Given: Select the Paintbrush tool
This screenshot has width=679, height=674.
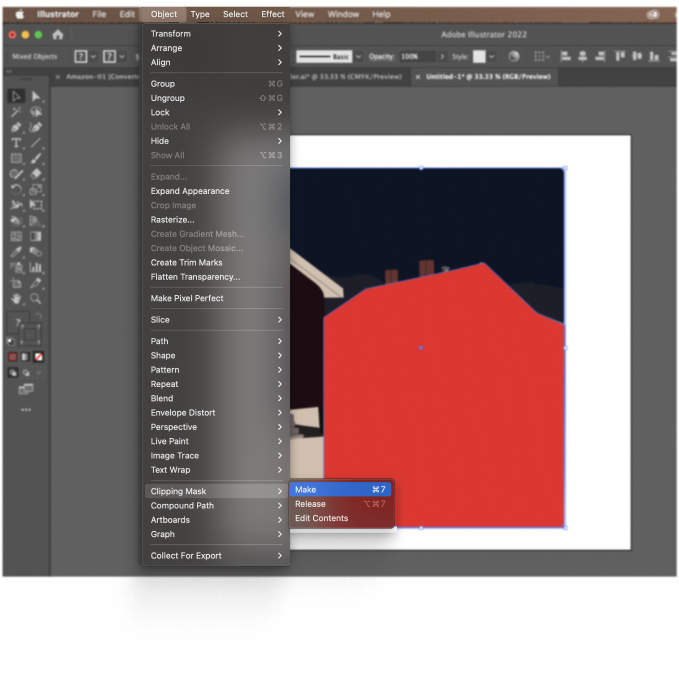Looking at the screenshot, I should (x=36, y=159).
